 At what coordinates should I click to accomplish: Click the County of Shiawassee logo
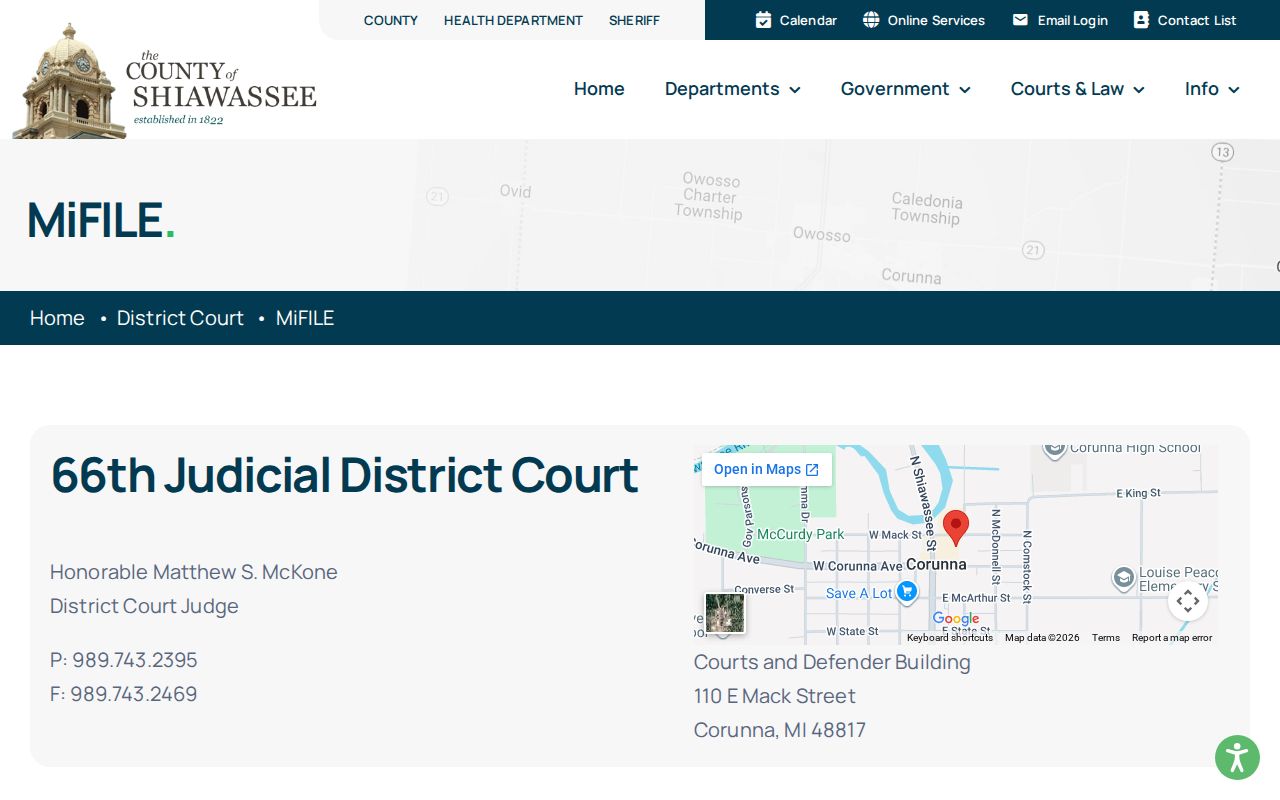[x=165, y=82]
